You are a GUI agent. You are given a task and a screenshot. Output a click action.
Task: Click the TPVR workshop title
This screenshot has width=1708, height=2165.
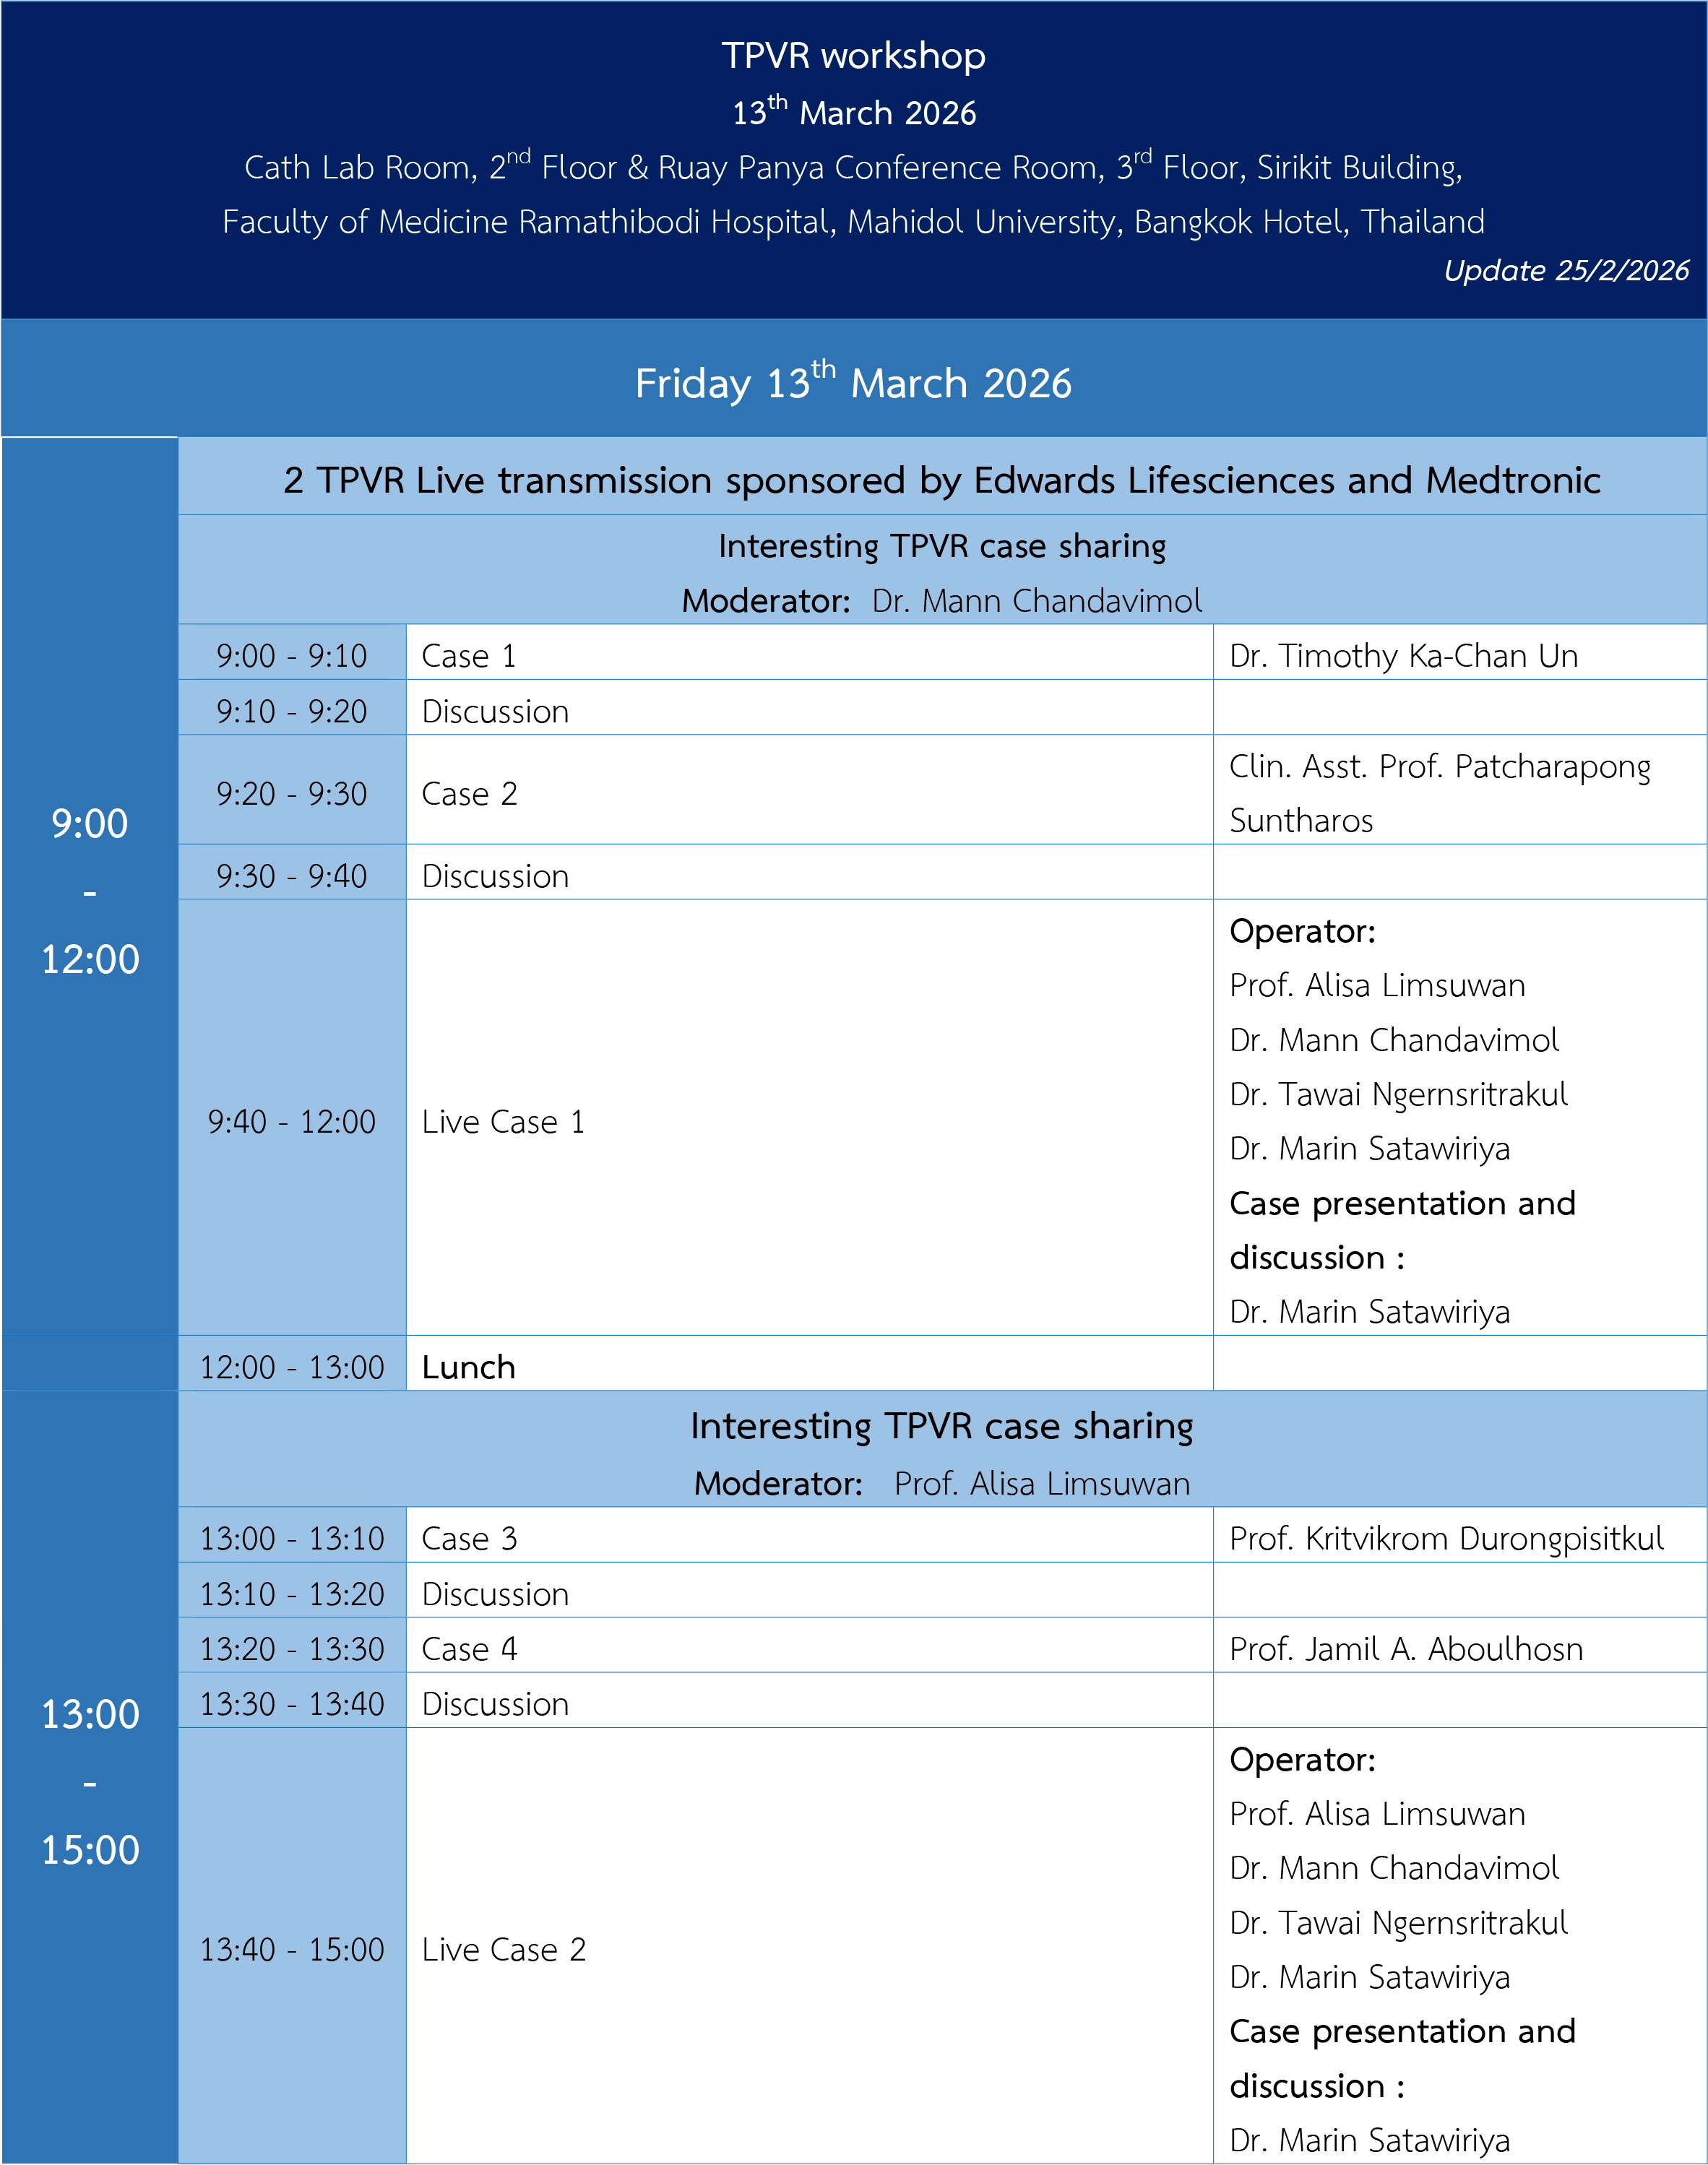pyautogui.click(x=853, y=56)
